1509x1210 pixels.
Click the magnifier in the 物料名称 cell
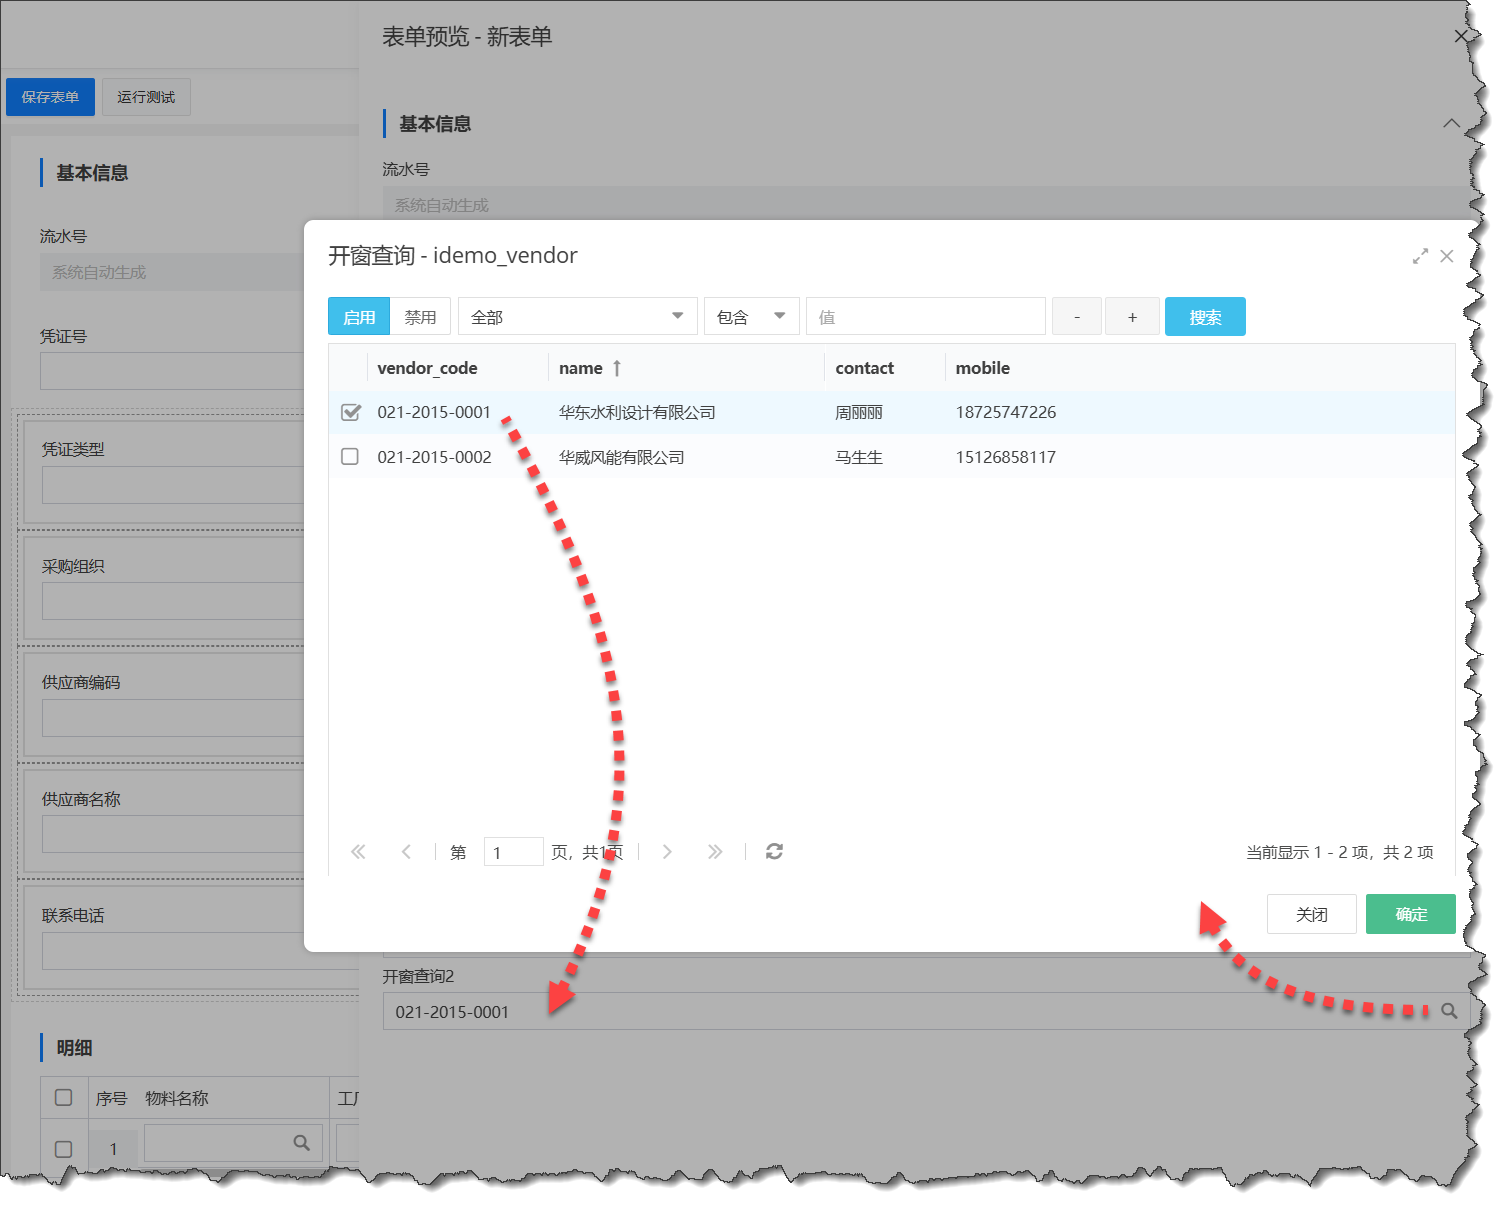(x=301, y=1143)
